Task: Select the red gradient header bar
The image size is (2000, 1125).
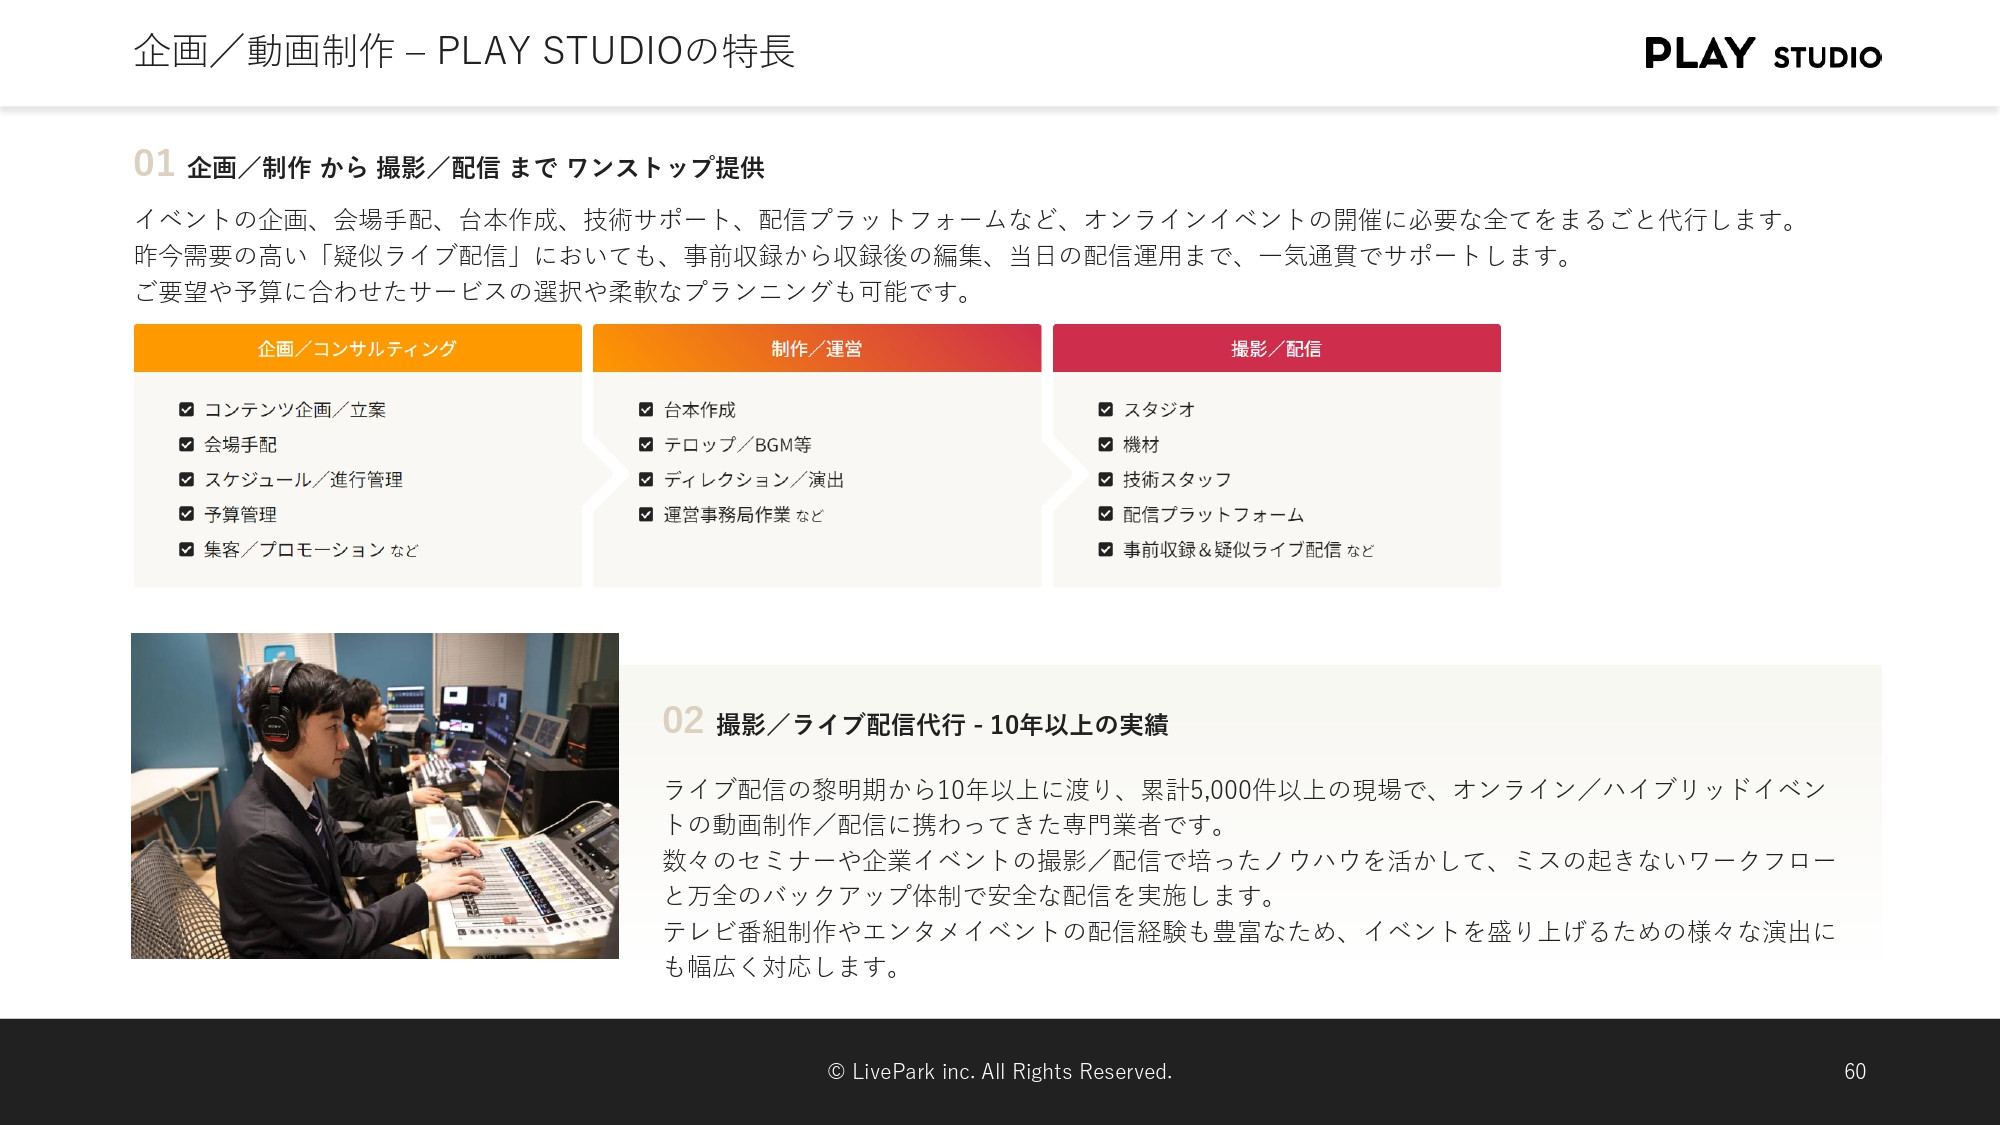Action: click(1277, 349)
